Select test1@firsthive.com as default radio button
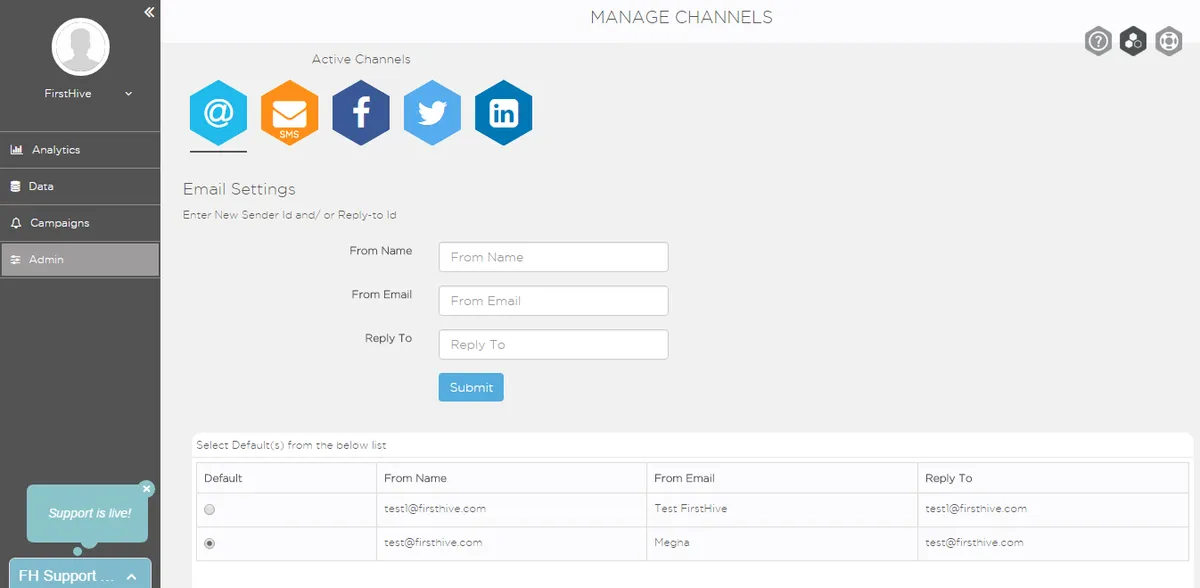The height and width of the screenshot is (588, 1200). click(x=209, y=509)
